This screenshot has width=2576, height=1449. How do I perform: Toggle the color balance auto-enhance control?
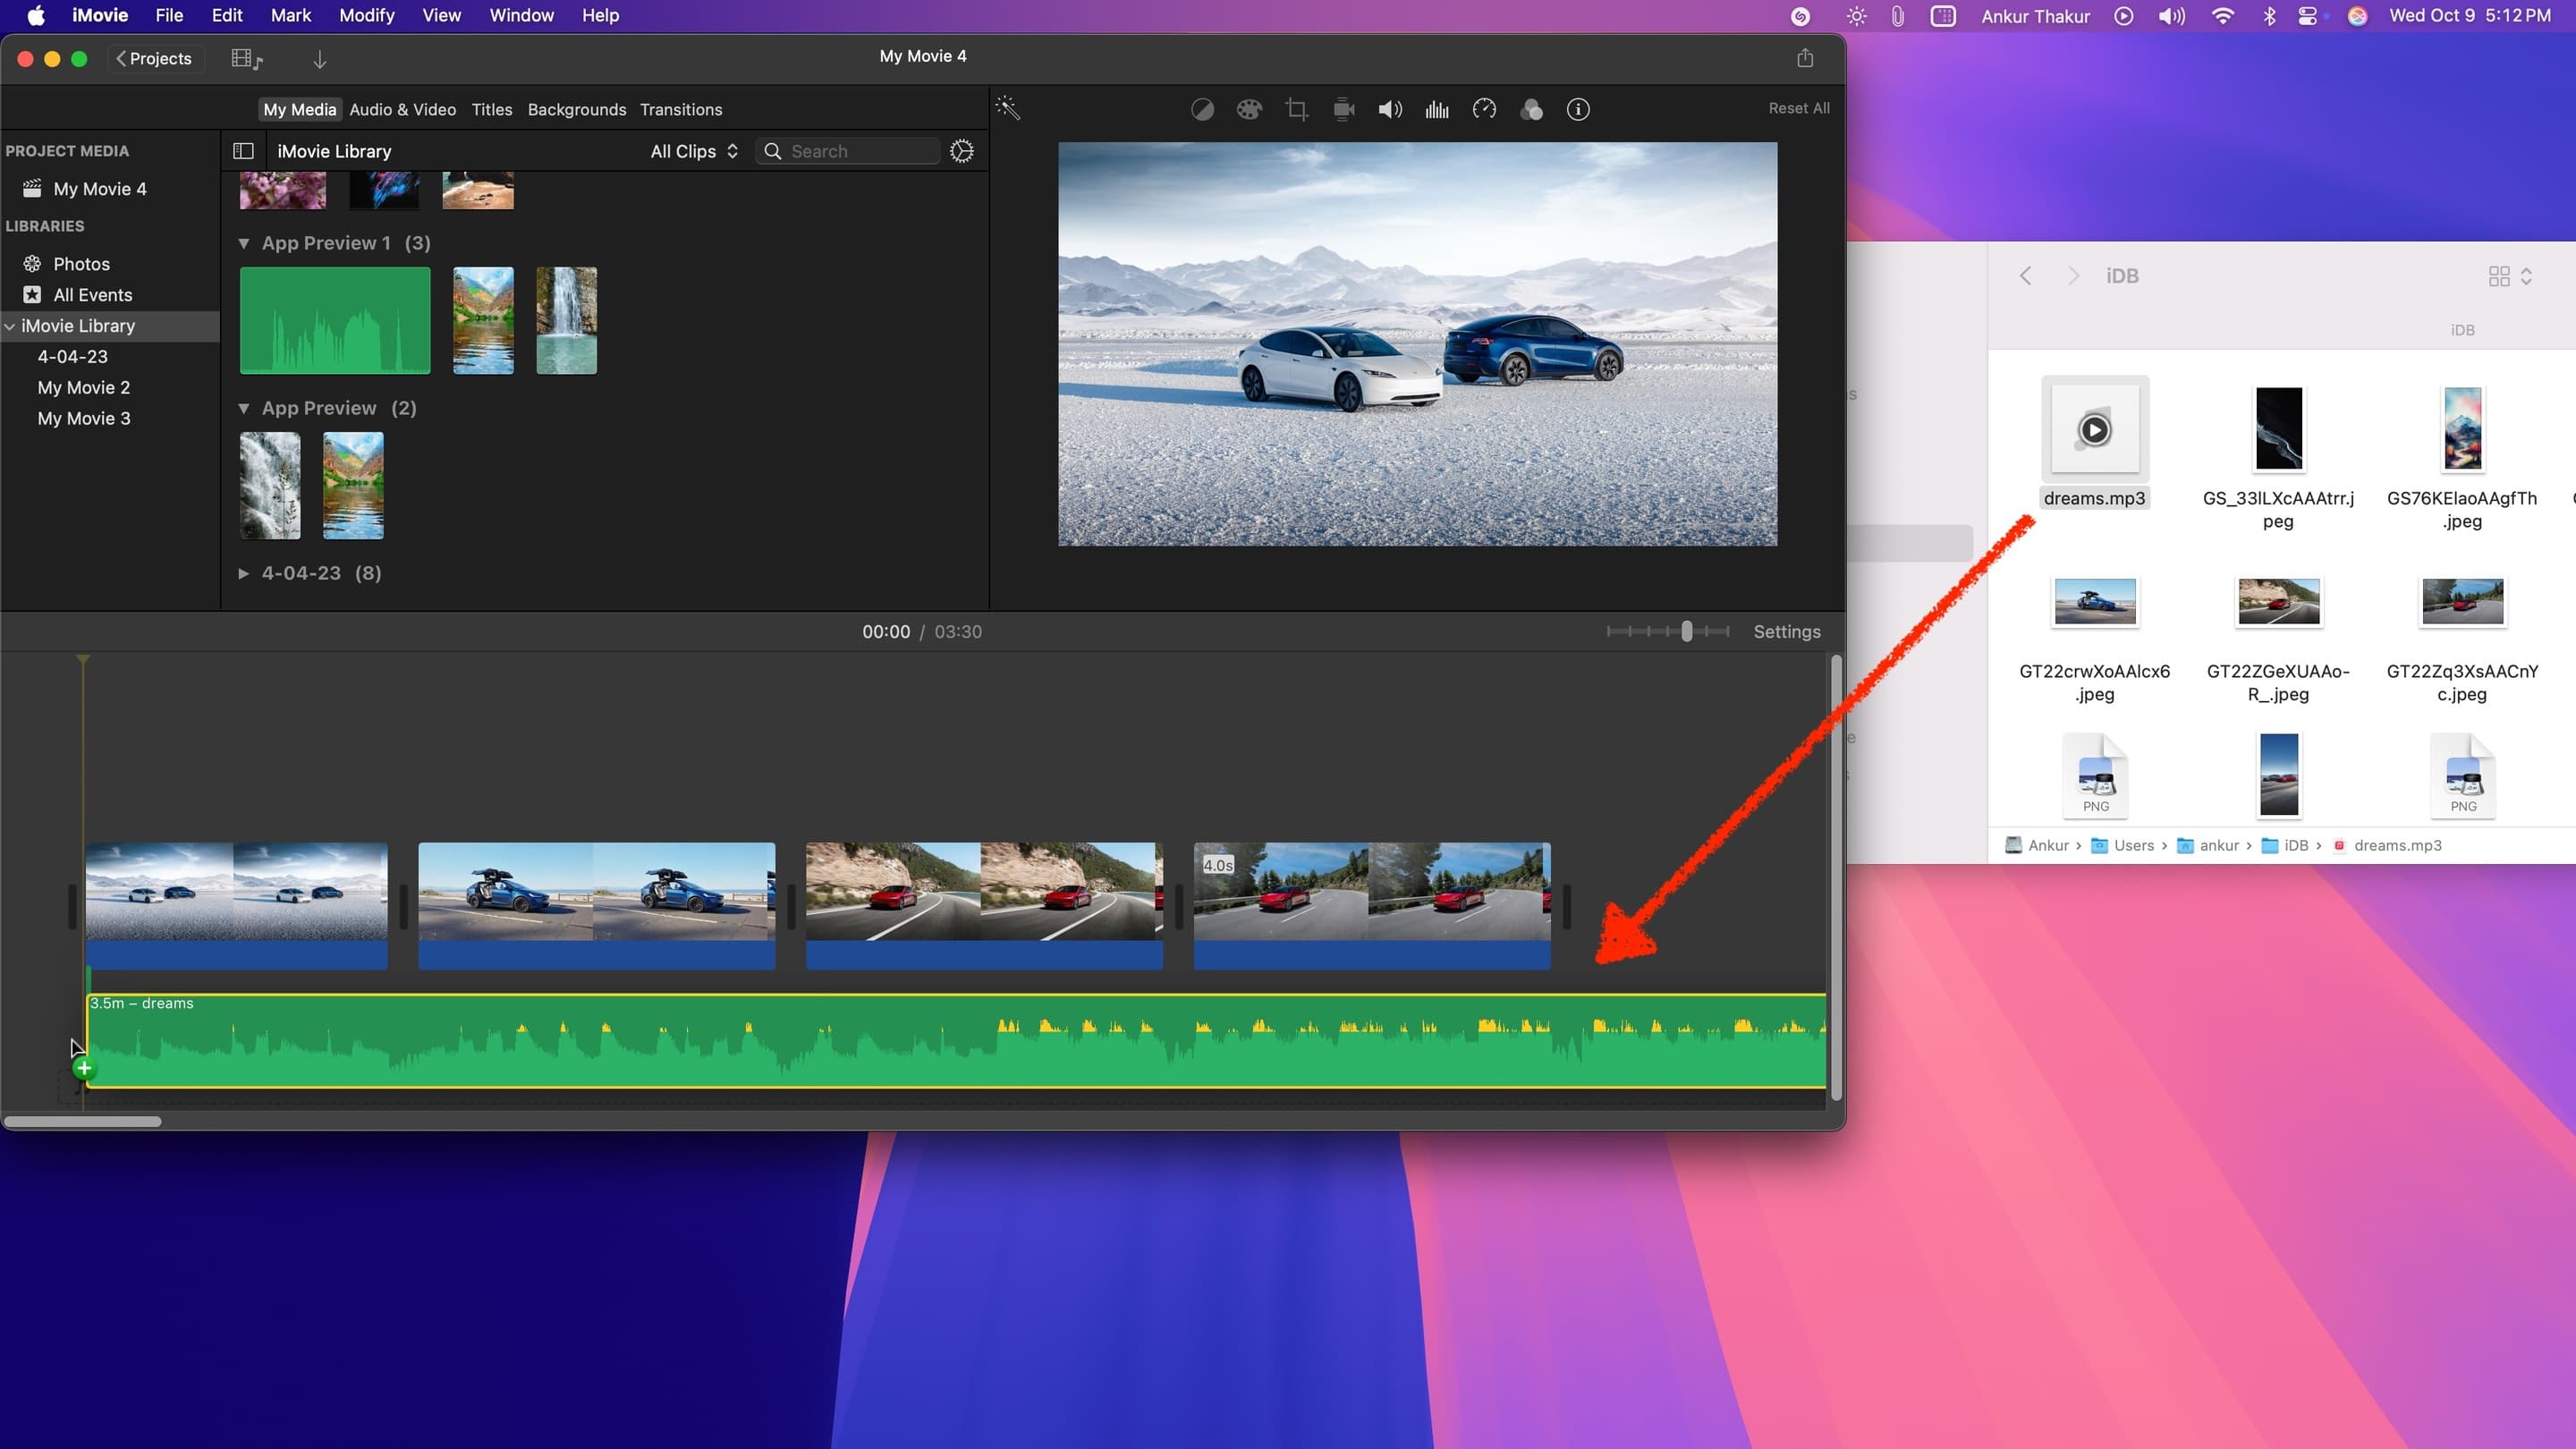(1203, 109)
